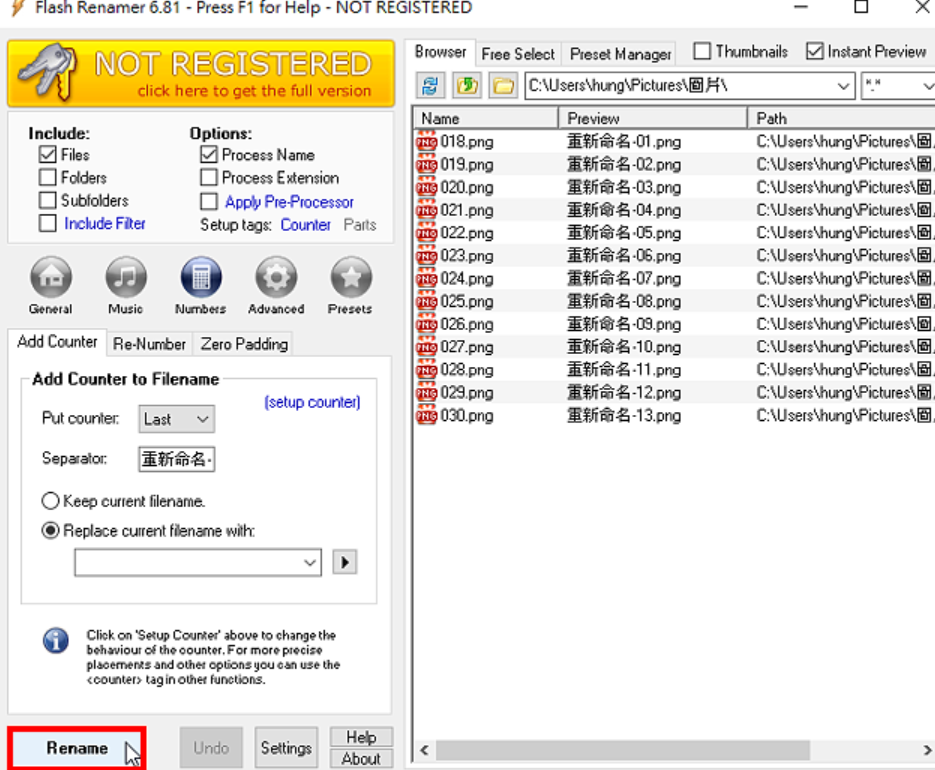The image size is (935, 770).
Task: Open the Advanced functions category
Action: point(276,277)
